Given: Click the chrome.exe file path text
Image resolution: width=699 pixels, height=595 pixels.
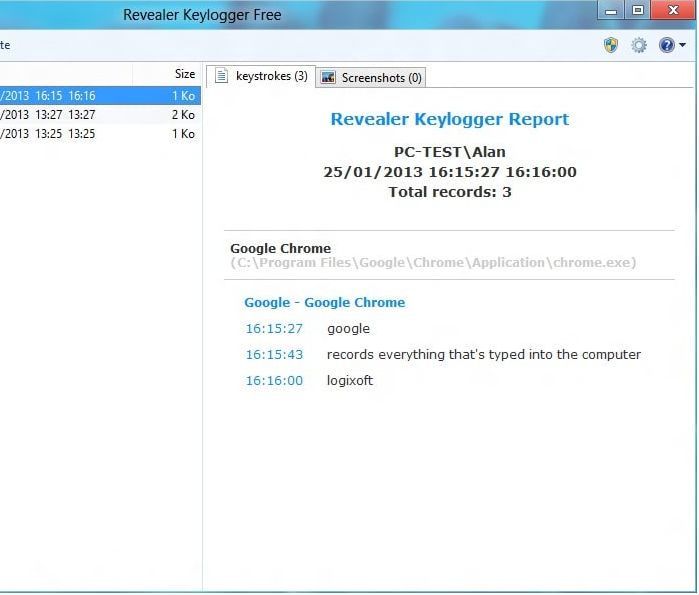Looking at the screenshot, I should coord(433,263).
